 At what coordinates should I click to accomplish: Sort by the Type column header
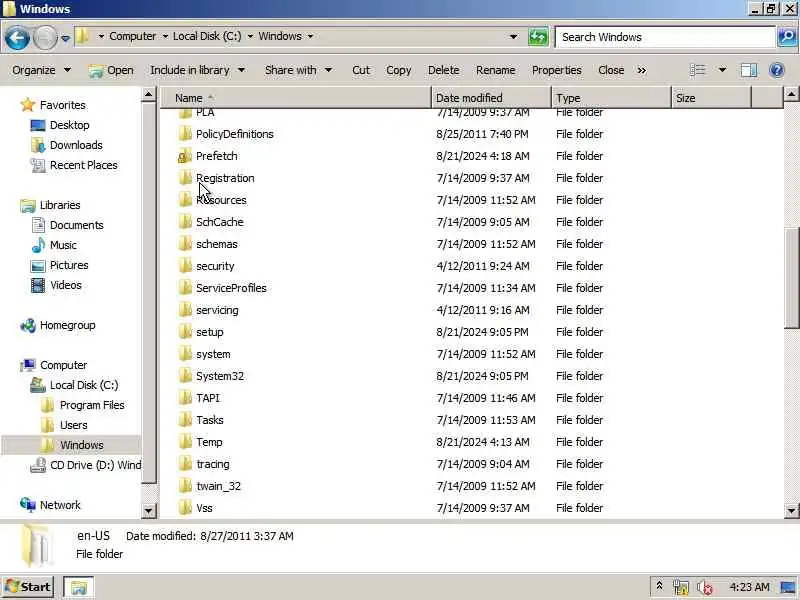[x=611, y=97]
